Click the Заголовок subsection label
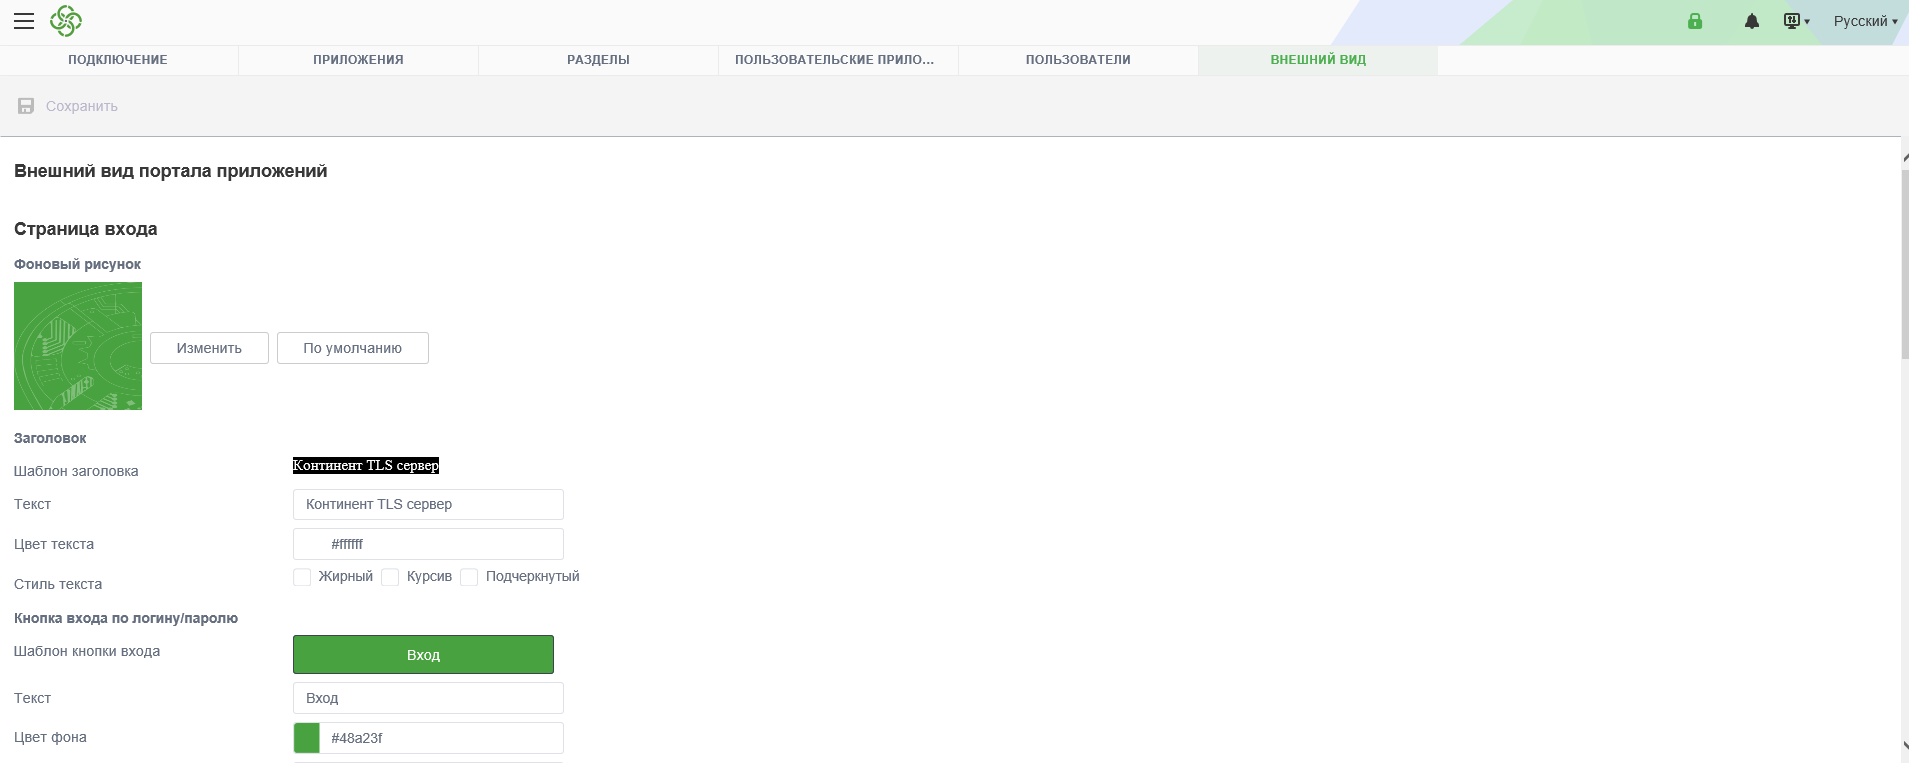This screenshot has width=1909, height=763. pos(50,438)
